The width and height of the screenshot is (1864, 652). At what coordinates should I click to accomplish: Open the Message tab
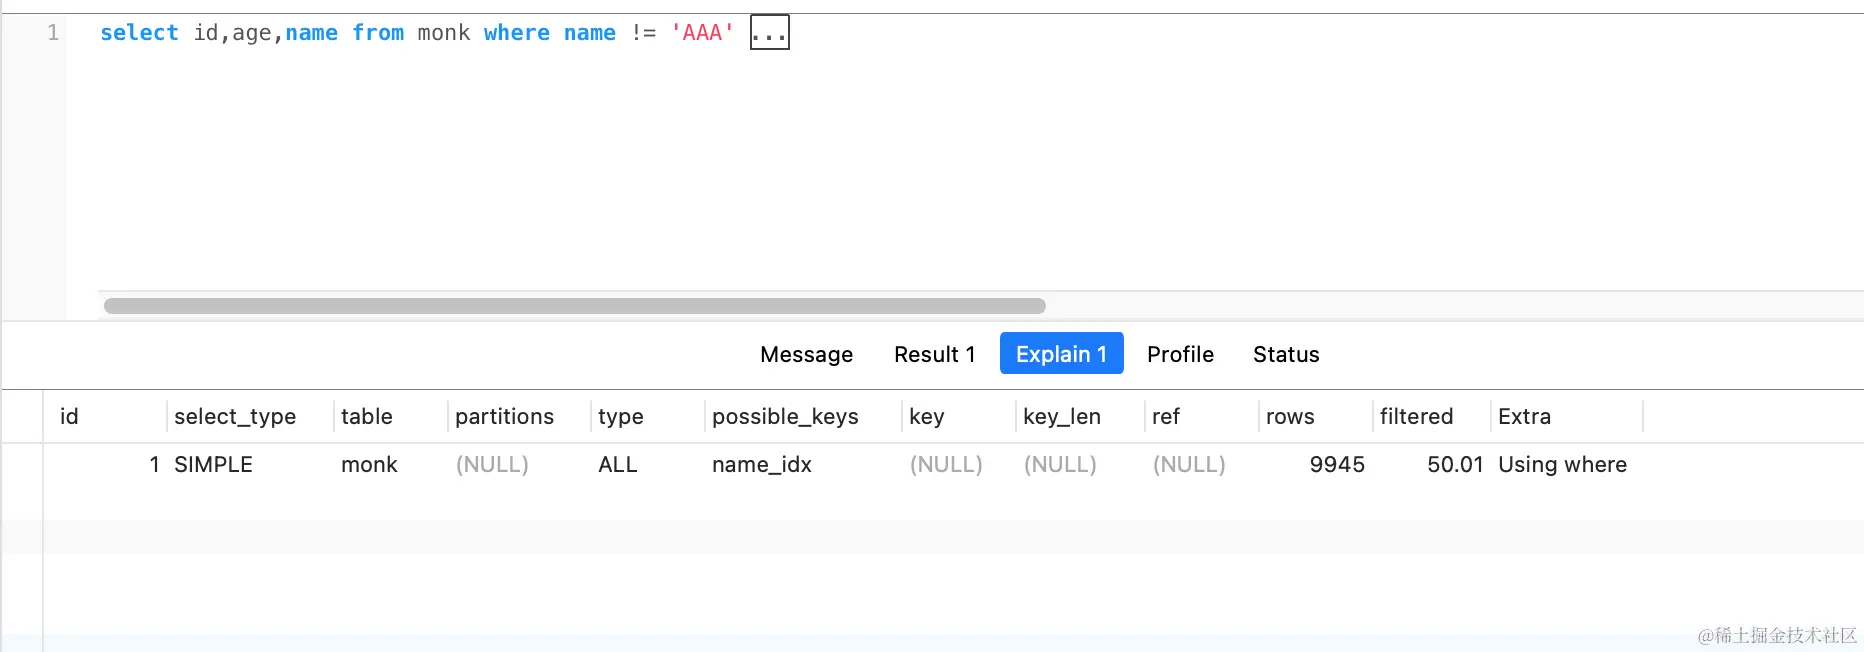[x=806, y=354]
